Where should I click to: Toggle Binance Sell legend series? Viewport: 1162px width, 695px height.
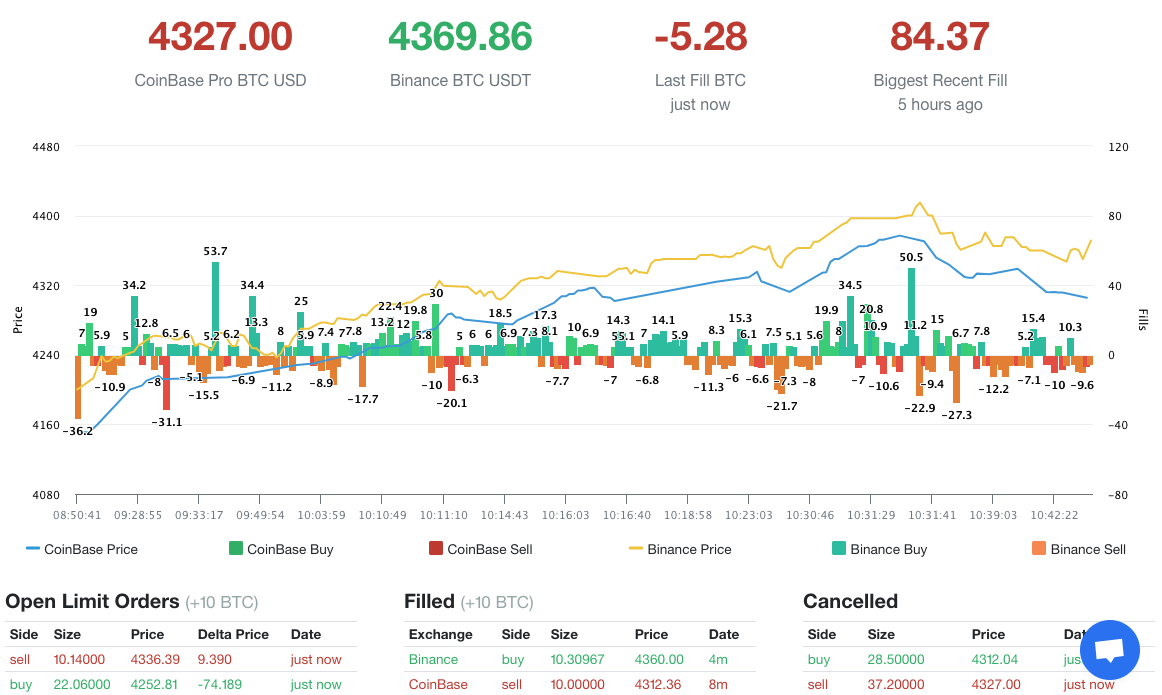(x=1078, y=549)
